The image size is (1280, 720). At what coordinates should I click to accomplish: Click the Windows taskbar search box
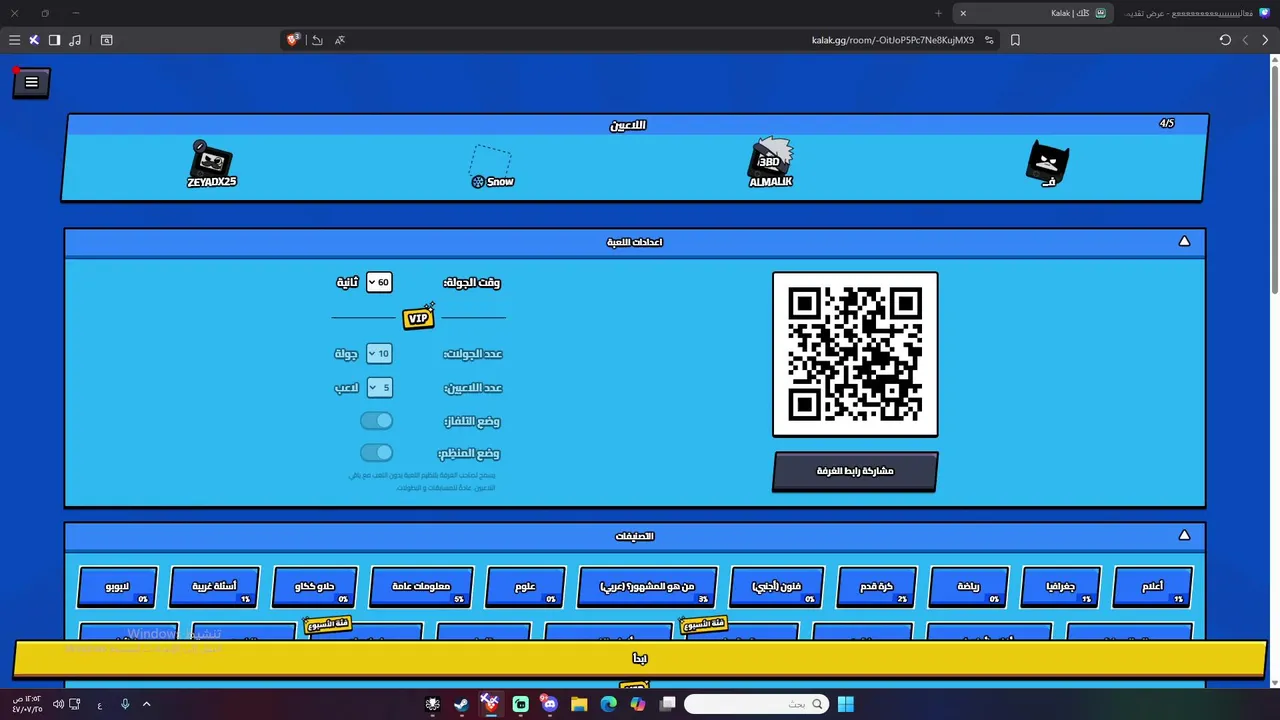757,704
